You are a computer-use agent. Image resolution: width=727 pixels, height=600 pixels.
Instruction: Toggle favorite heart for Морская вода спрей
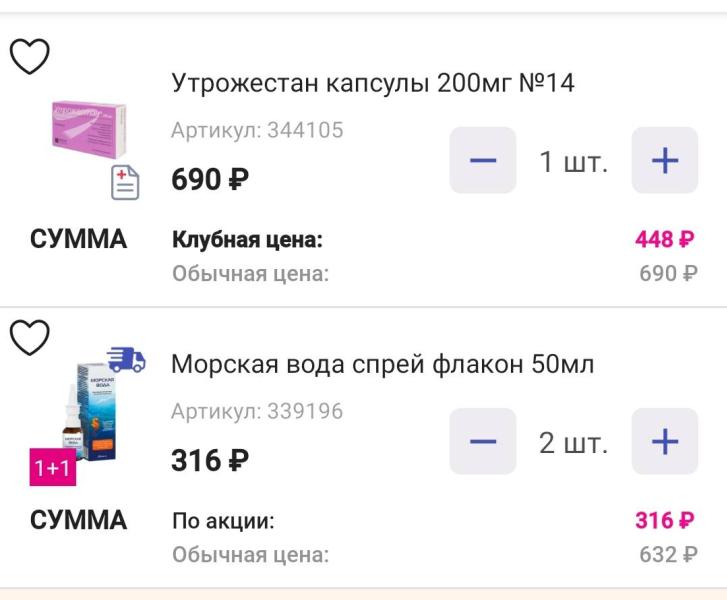[30, 338]
